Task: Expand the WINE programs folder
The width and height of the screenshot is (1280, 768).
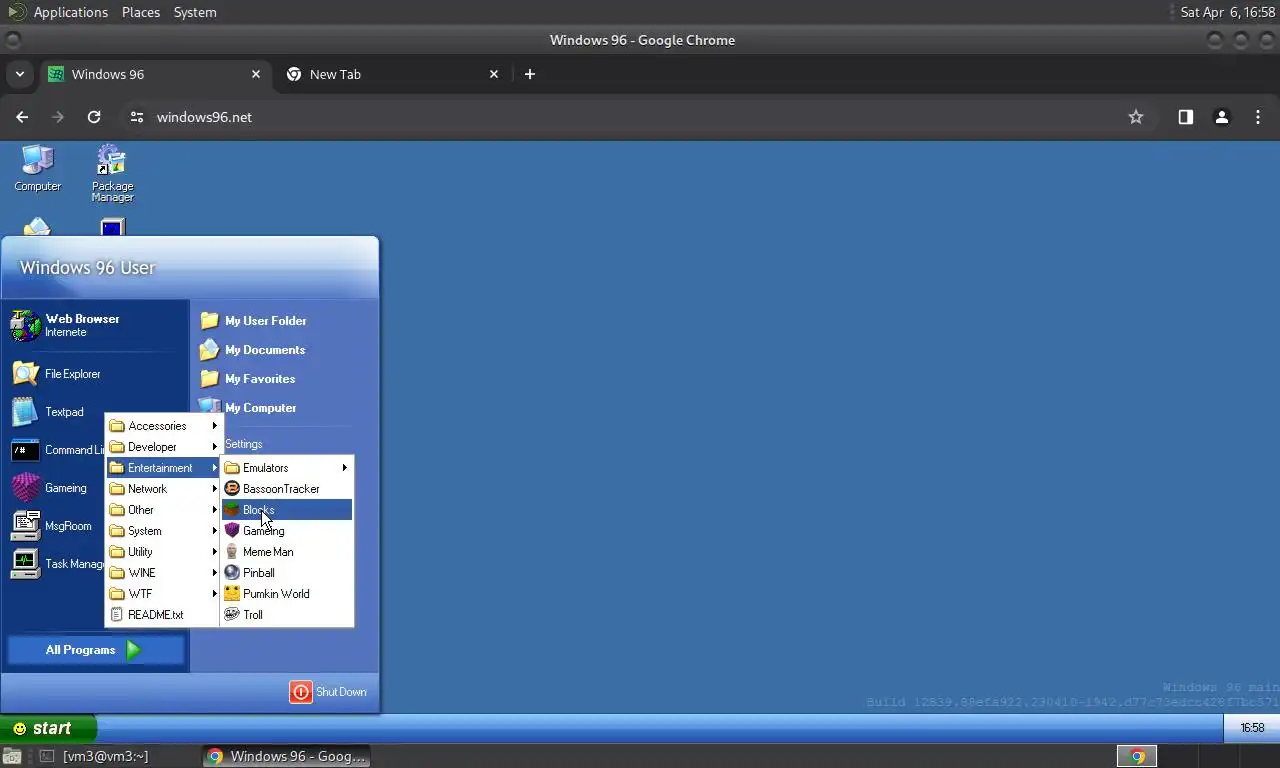Action: [x=162, y=573]
